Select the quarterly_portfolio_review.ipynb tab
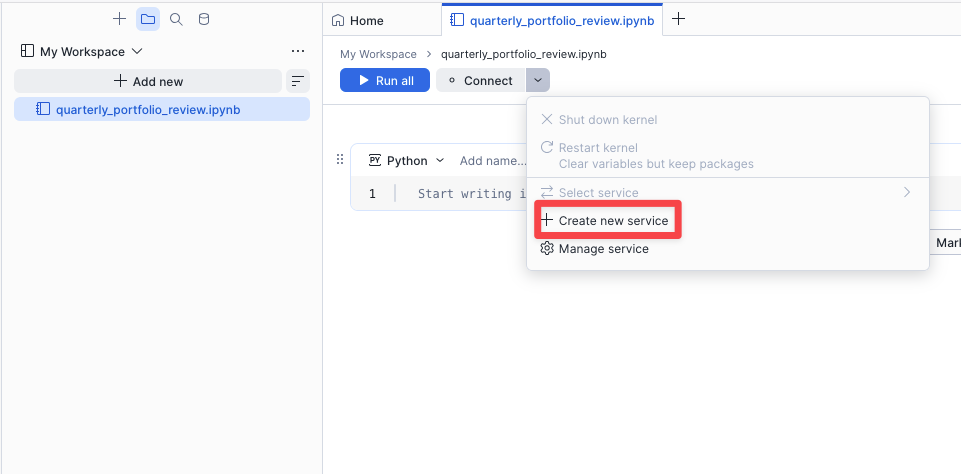The image size is (961, 474). click(552, 20)
